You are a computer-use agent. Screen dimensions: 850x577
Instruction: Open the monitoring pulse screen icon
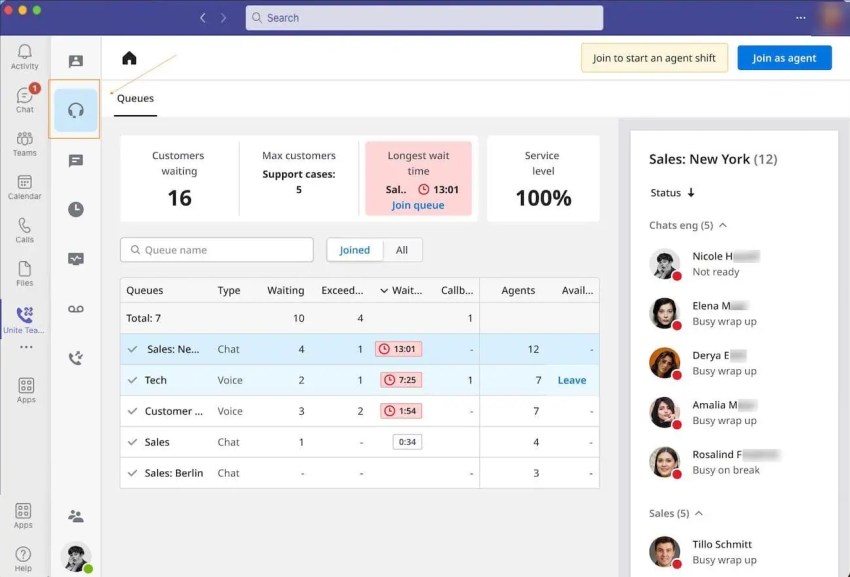point(76,259)
